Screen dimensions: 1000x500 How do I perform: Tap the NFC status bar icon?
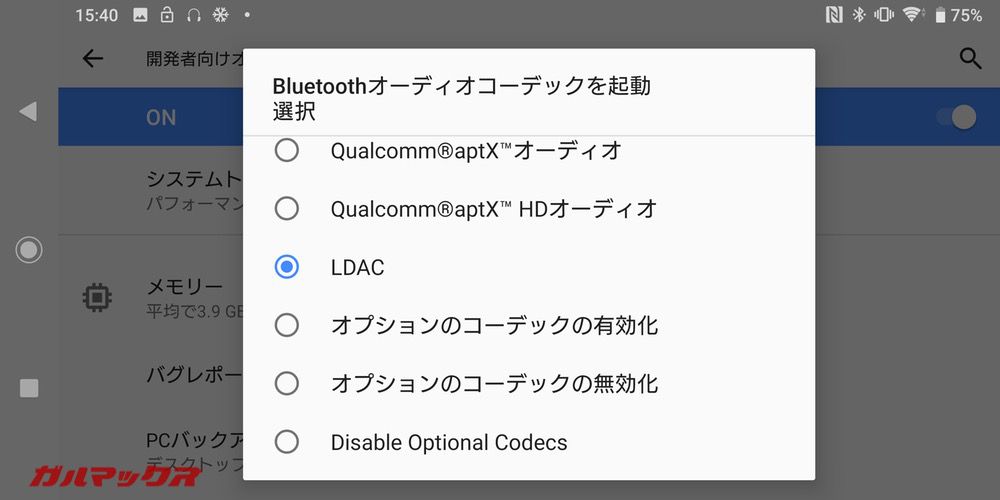(833, 15)
